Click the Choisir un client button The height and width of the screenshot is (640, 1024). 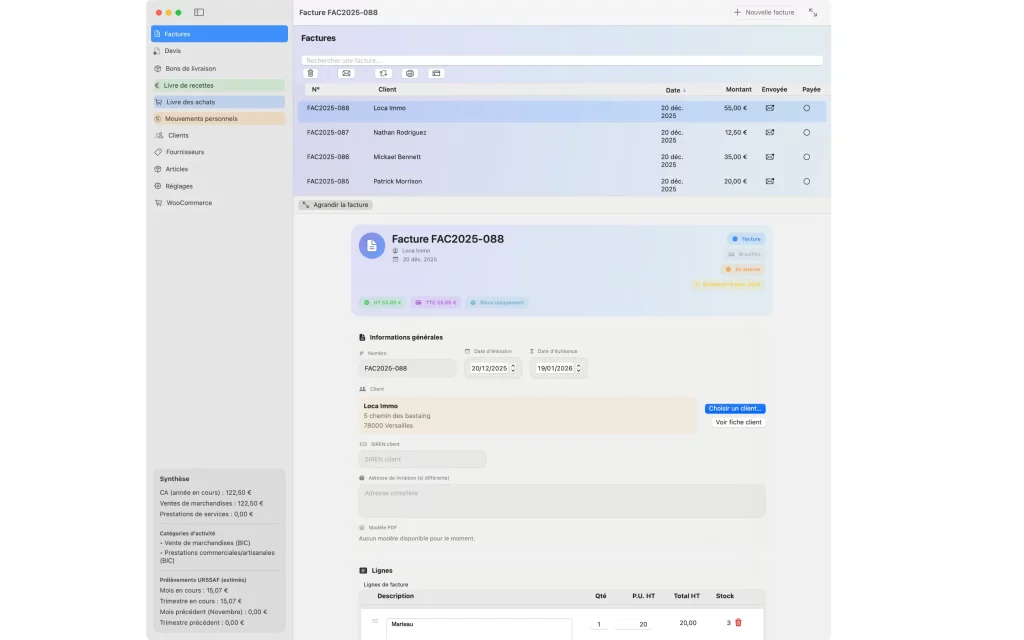(x=736, y=408)
